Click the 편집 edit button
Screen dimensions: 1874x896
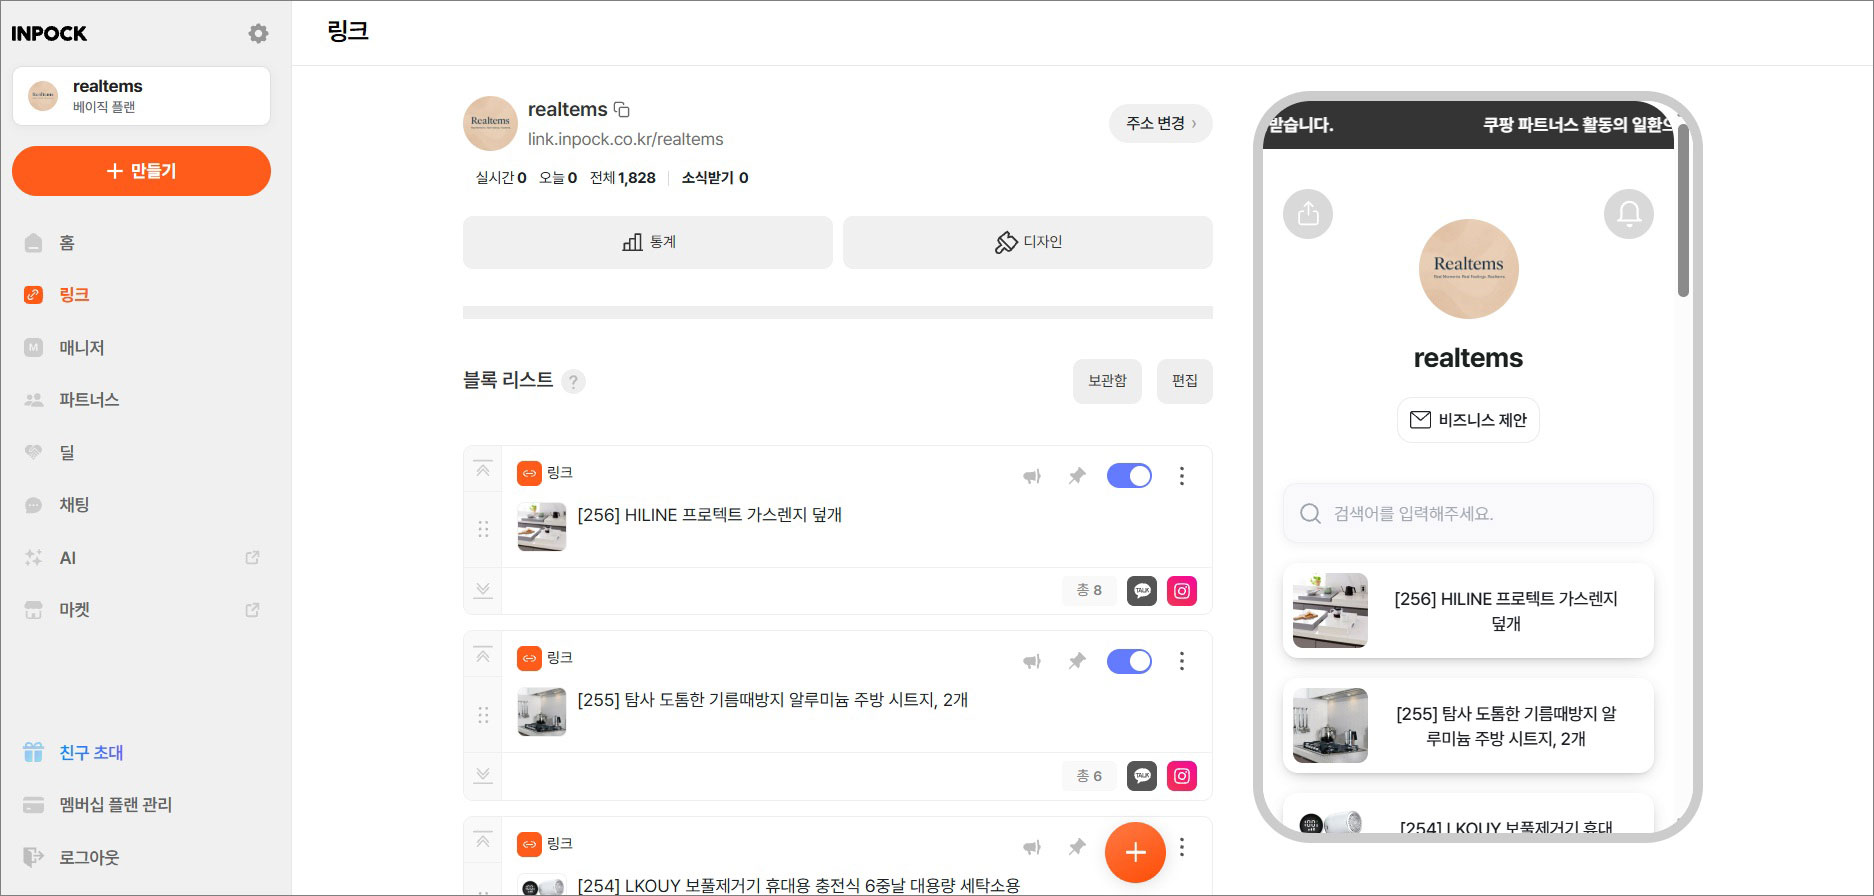point(1185,381)
